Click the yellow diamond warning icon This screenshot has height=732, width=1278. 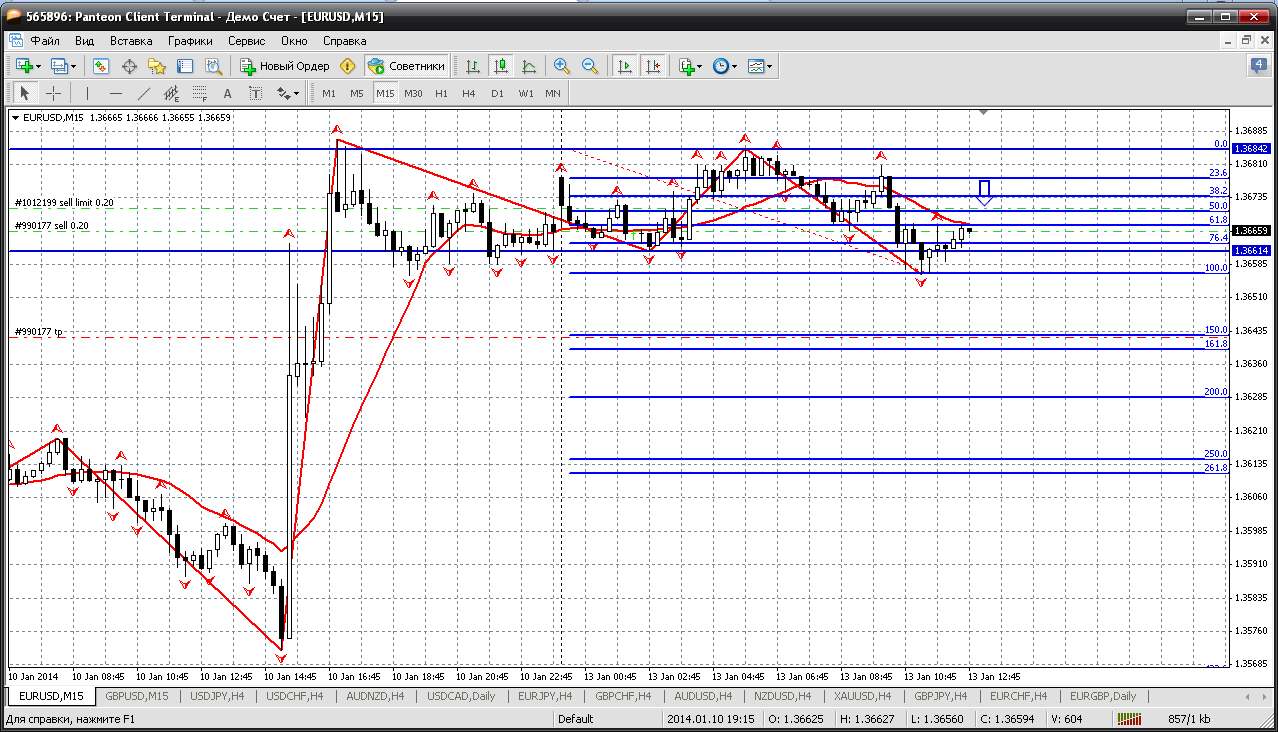coord(347,66)
